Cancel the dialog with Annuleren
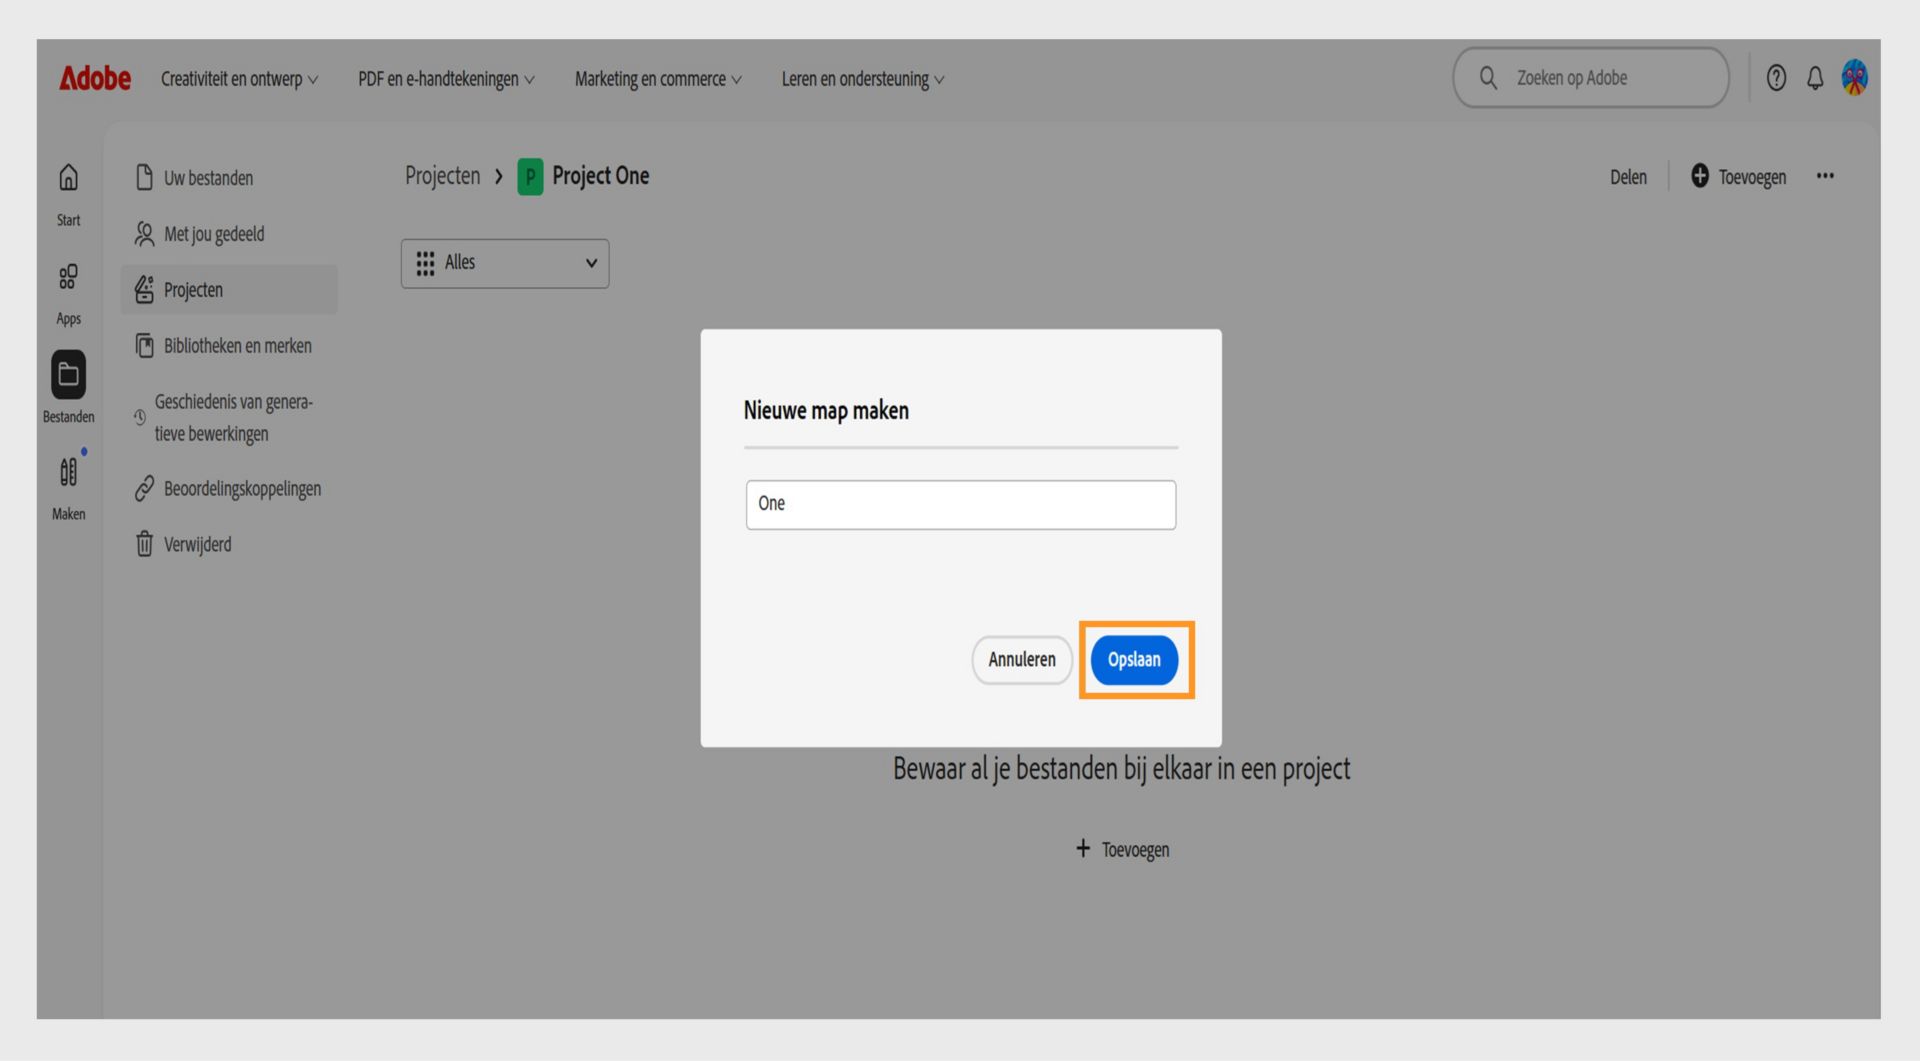Image resolution: width=1920 pixels, height=1061 pixels. 1021,660
